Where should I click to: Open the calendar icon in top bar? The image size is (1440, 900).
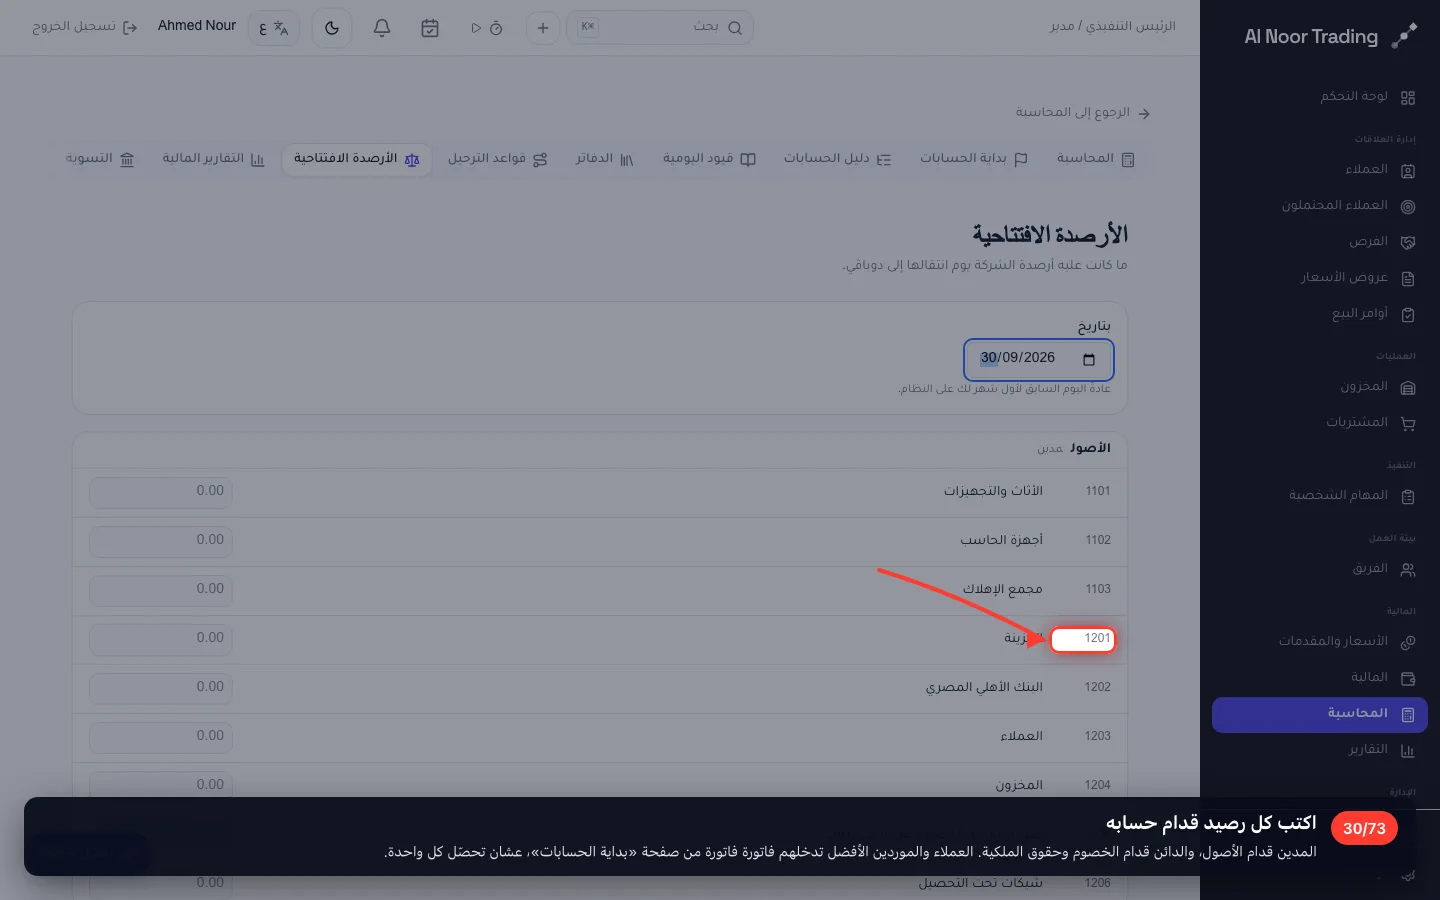click(430, 28)
